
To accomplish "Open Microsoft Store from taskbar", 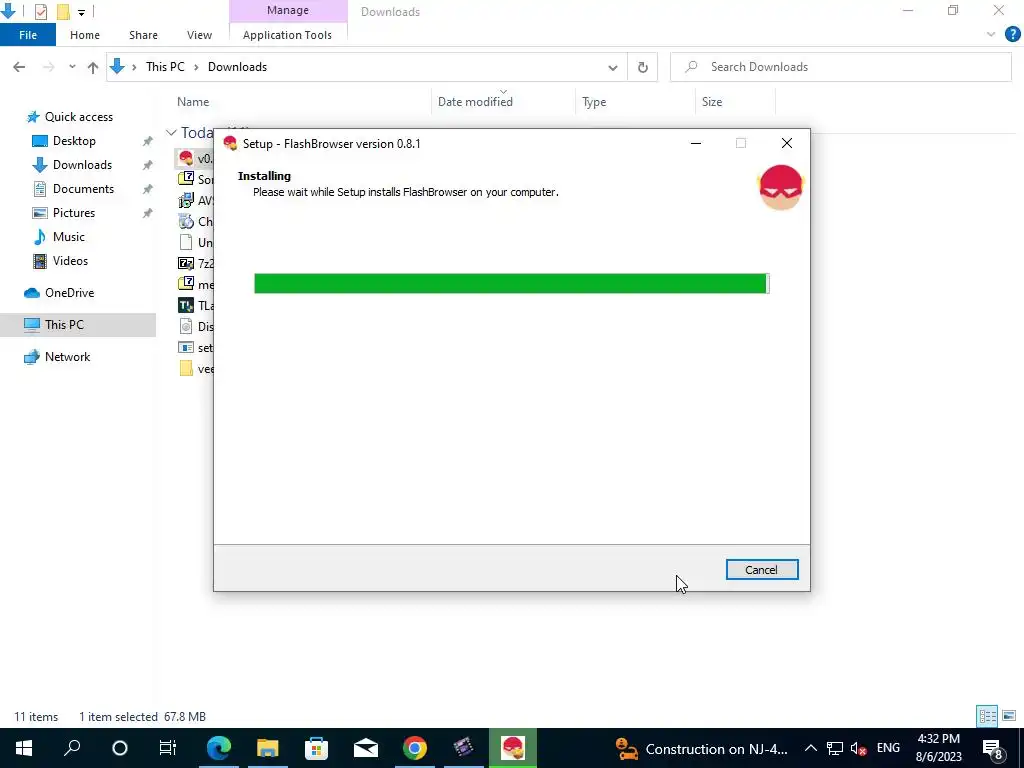I will (316, 748).
